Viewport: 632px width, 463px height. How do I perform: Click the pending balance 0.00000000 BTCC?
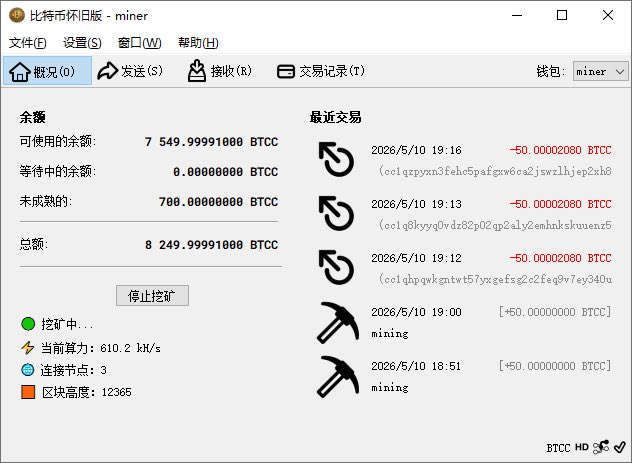[x=226, y=172]
